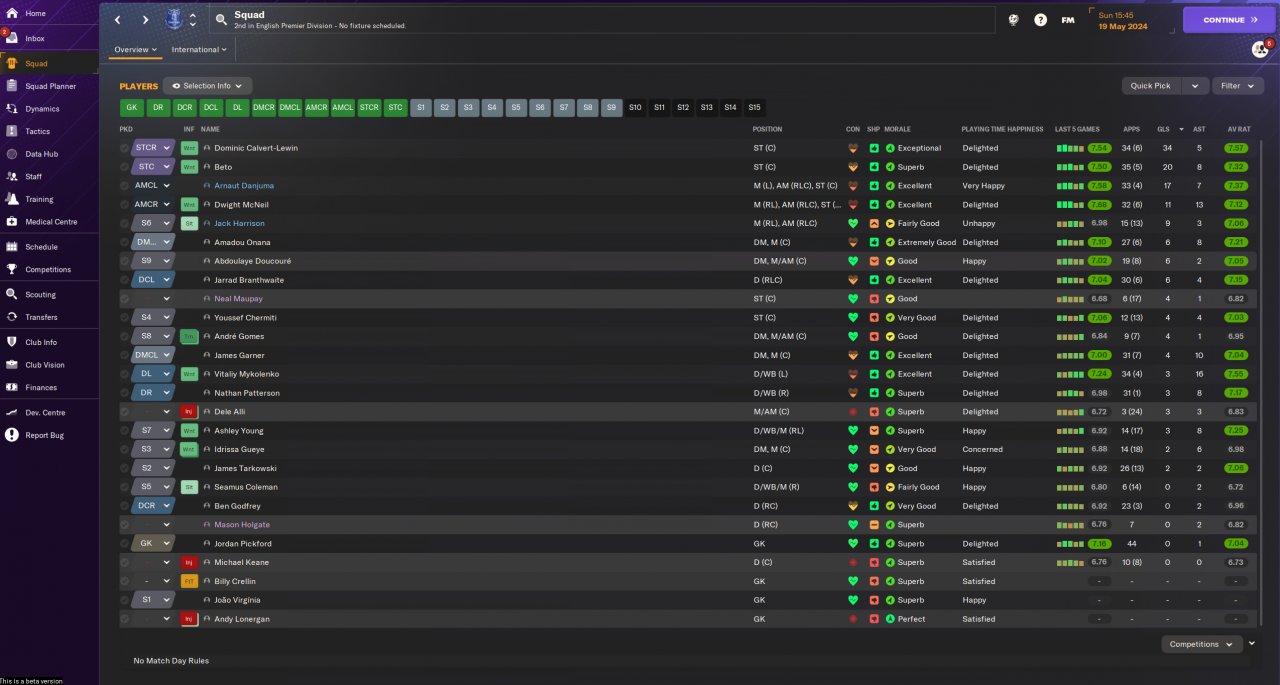Open the Schedule page

click(41, 246)
